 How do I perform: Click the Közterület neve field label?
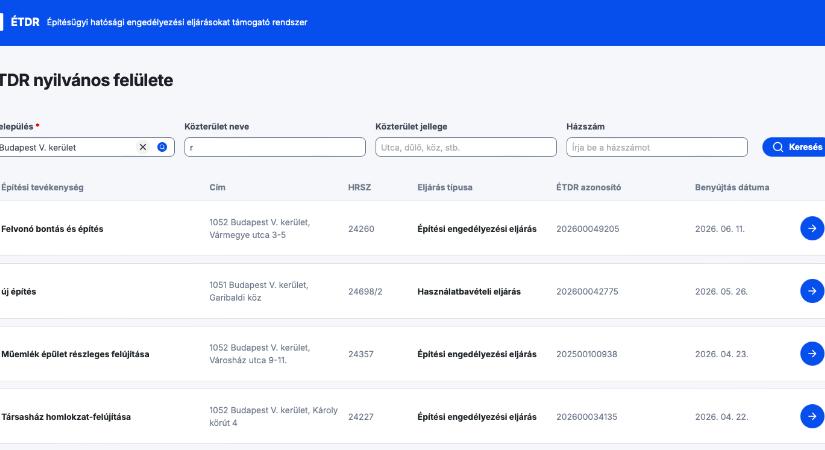217,126
